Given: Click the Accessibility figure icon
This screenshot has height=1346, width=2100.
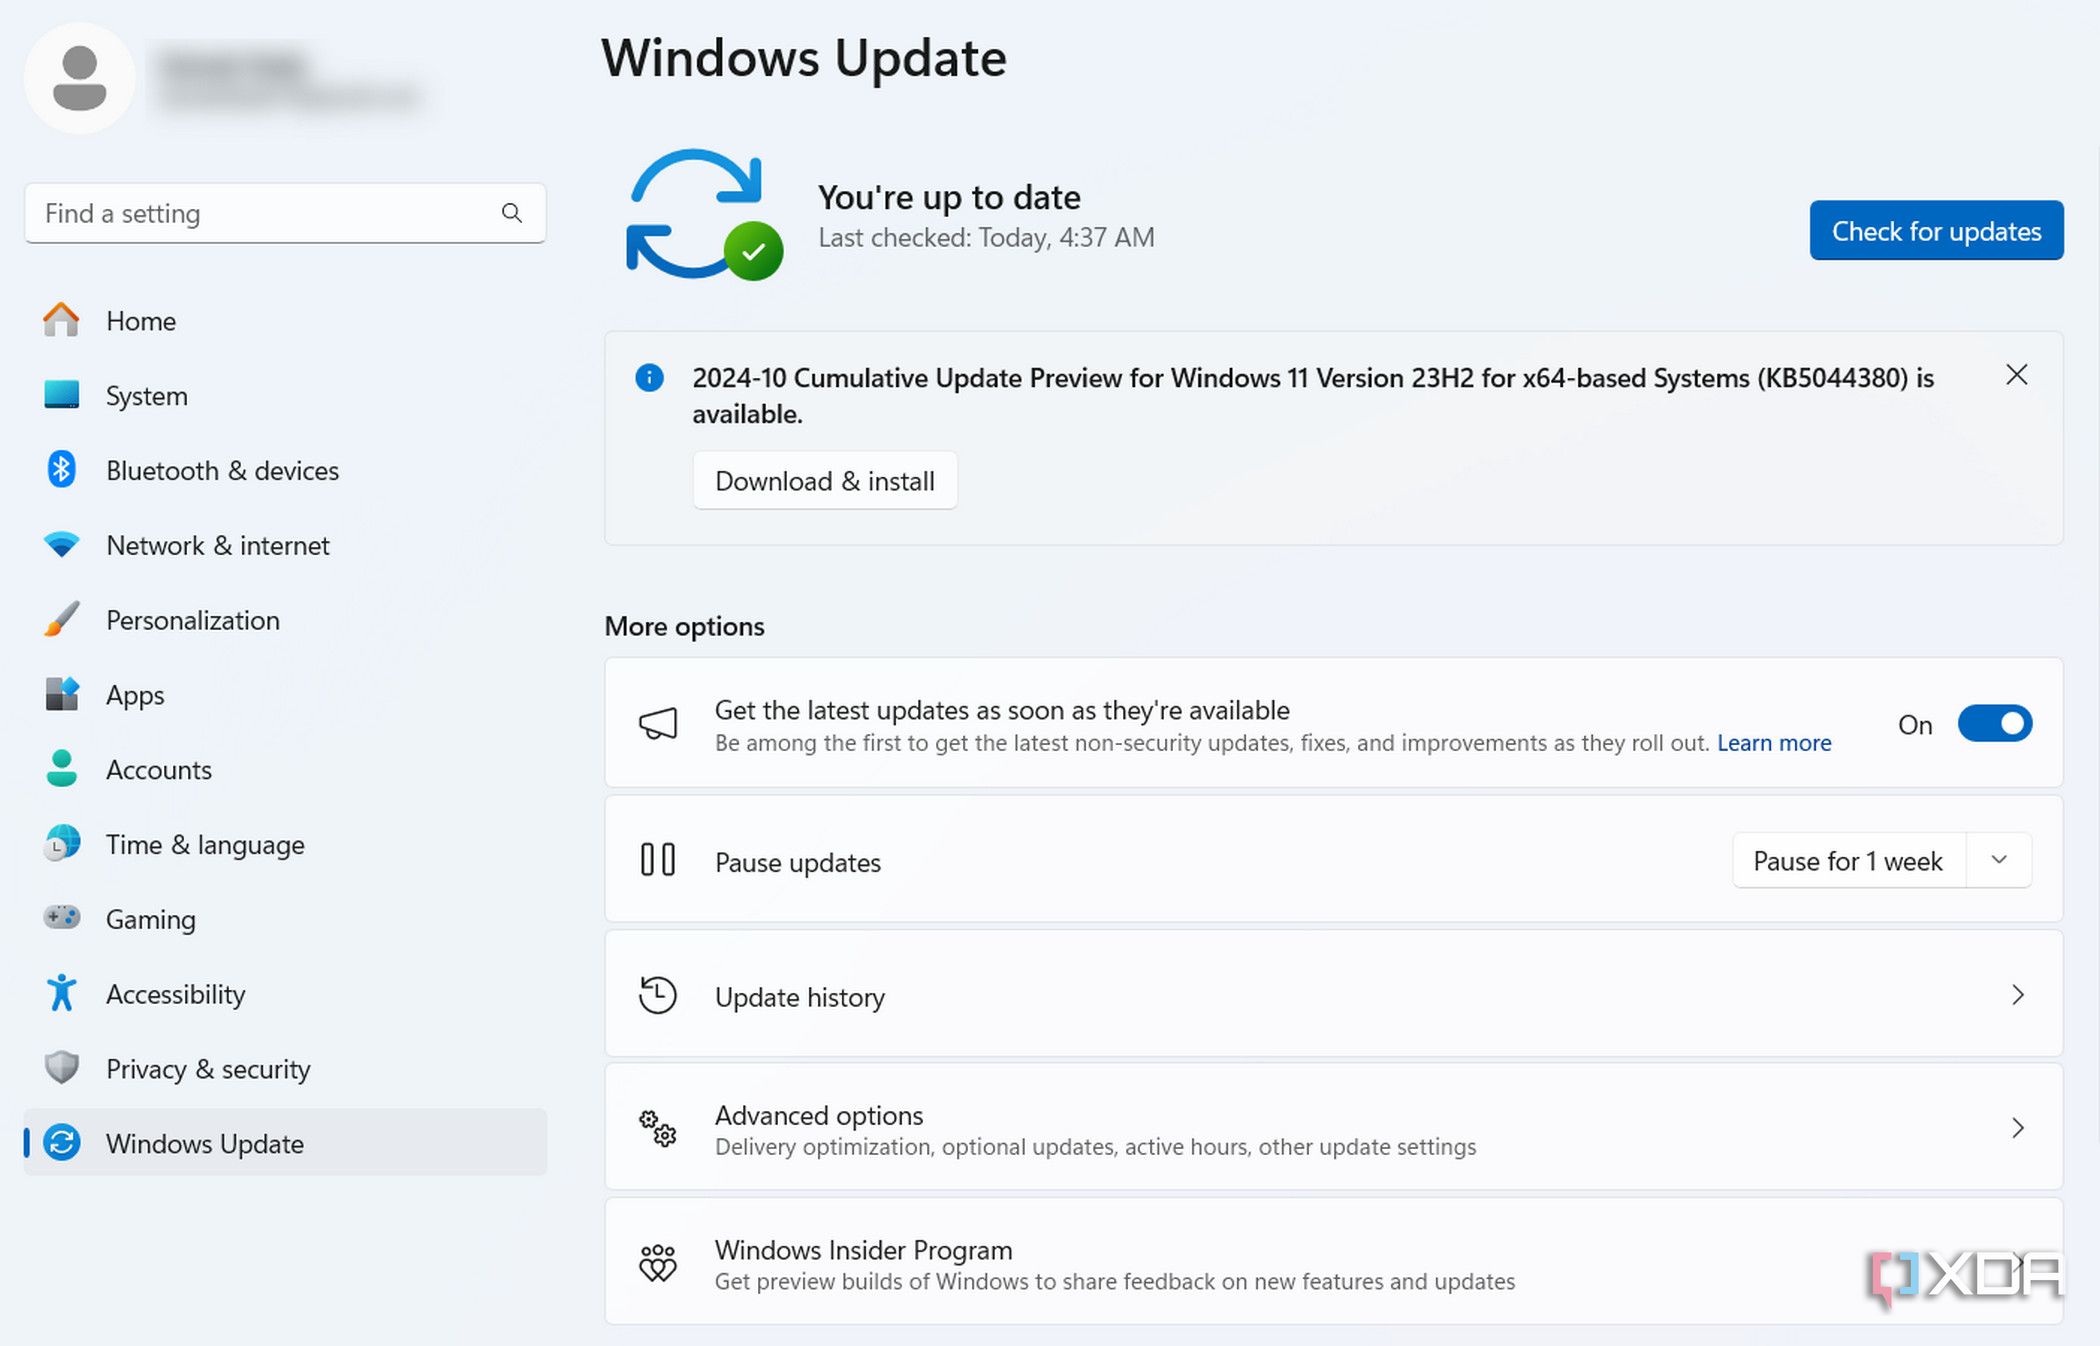Looking at the screenshot, I should [x=61, y=993].
